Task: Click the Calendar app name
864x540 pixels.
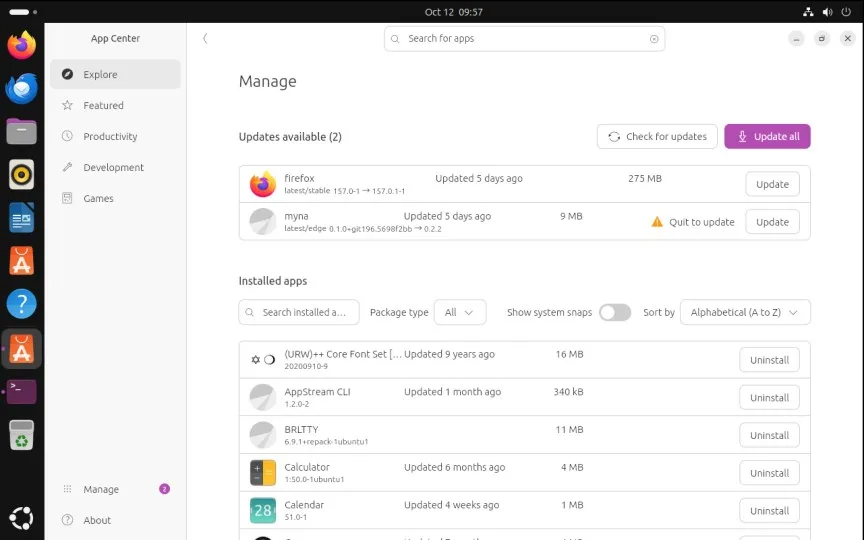Action: [304, 505]
